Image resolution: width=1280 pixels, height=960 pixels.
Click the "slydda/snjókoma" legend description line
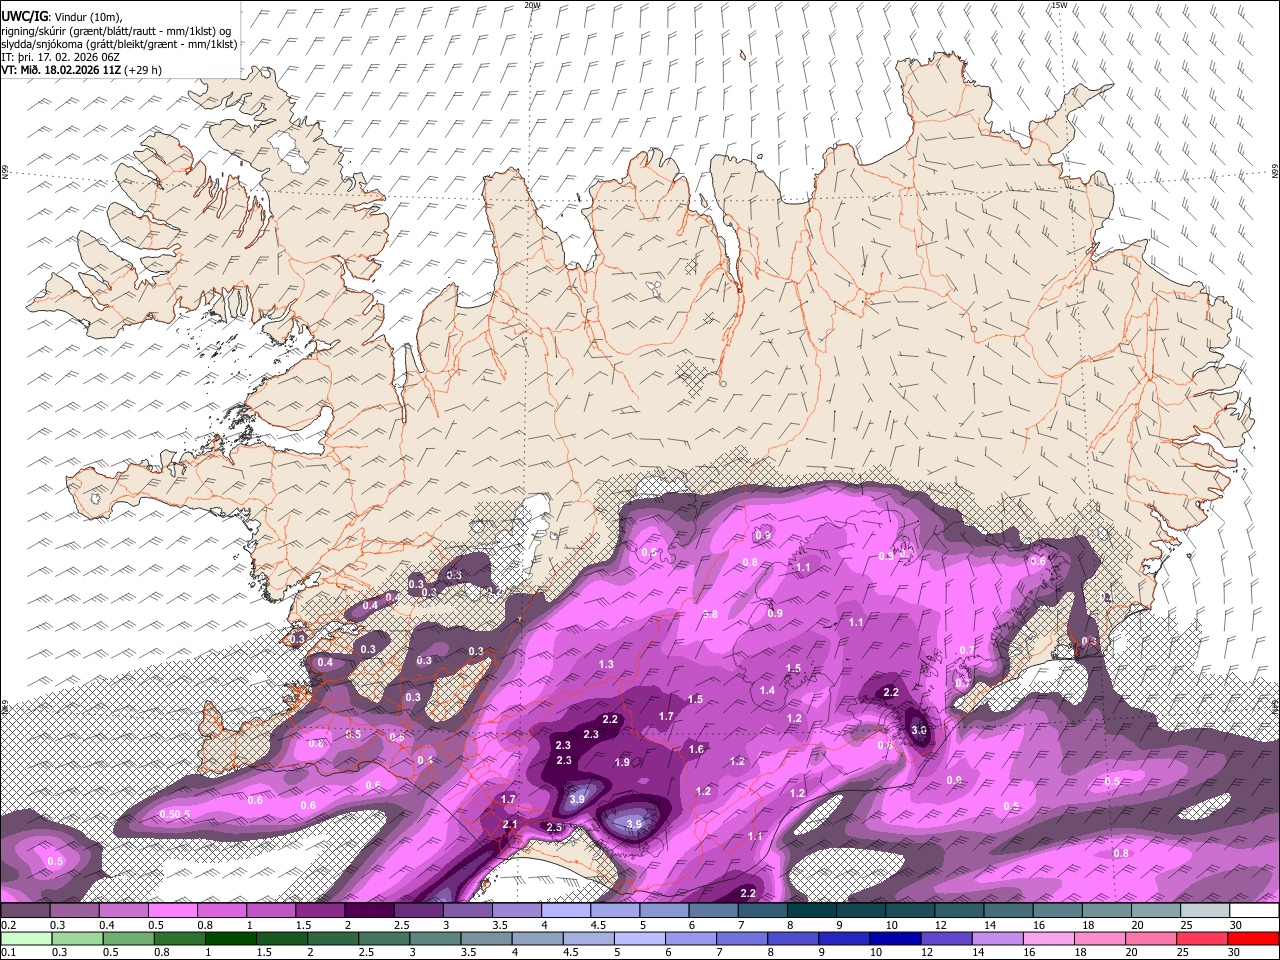119,44
